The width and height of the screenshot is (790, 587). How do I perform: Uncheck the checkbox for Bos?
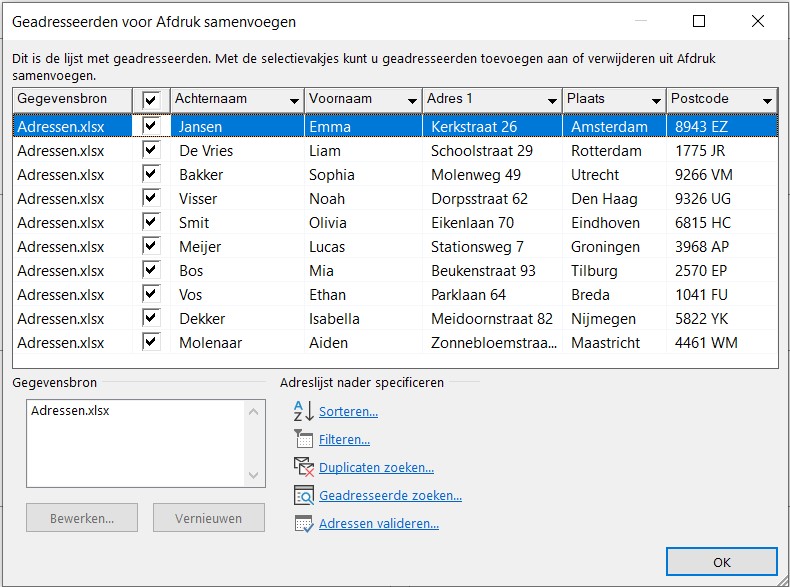(151, 270)
